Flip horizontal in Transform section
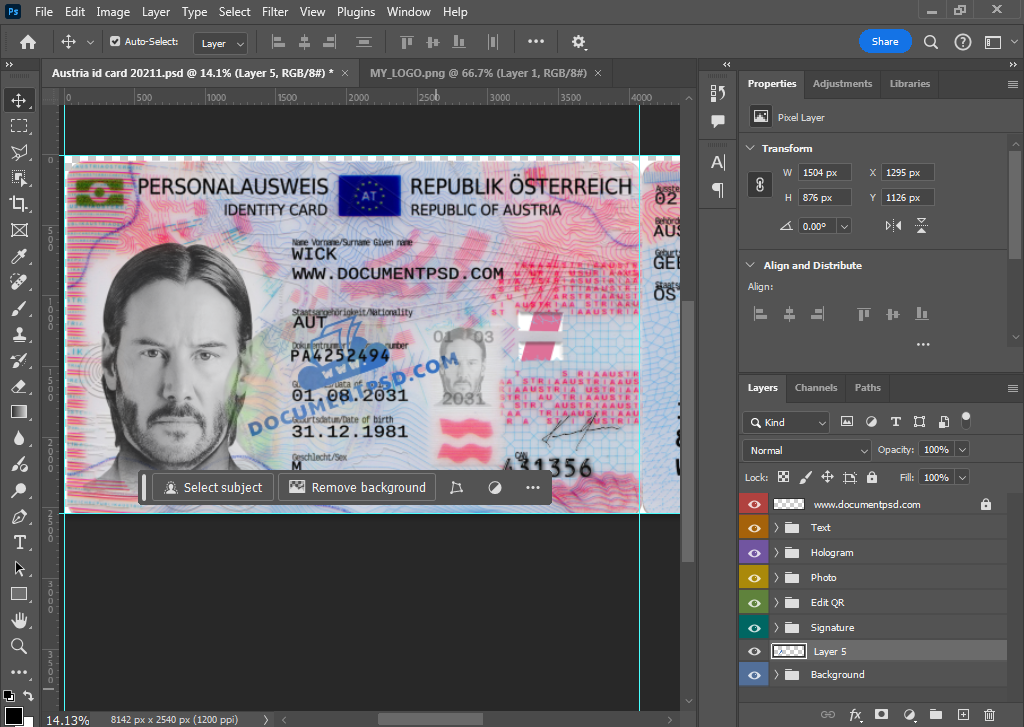The image size is (1024, 727). [x=893, y=226]
